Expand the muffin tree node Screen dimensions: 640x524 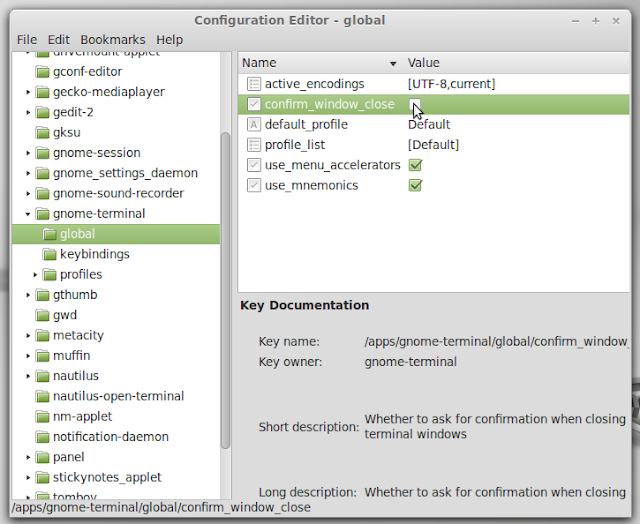(28, 356)
